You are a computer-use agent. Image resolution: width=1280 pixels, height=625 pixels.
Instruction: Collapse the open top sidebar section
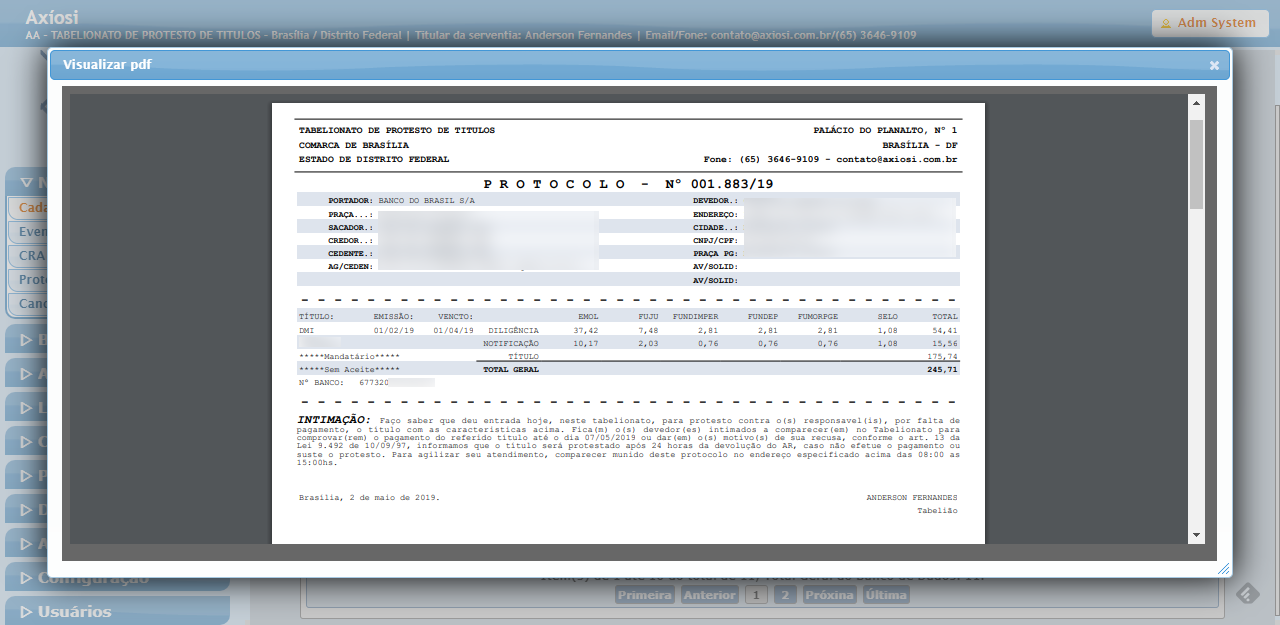tap(25, 183)
